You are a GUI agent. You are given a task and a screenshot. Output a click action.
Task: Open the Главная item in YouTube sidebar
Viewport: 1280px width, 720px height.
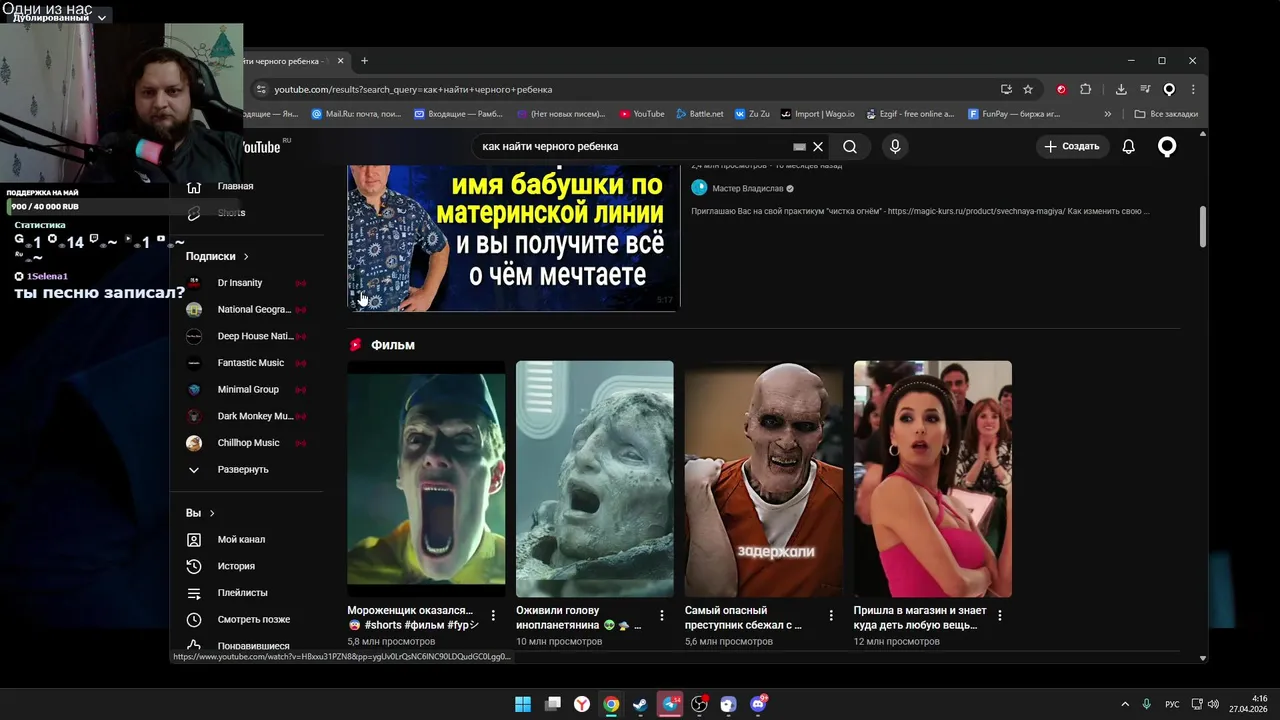pyautogui.click(x=235, y=186)
